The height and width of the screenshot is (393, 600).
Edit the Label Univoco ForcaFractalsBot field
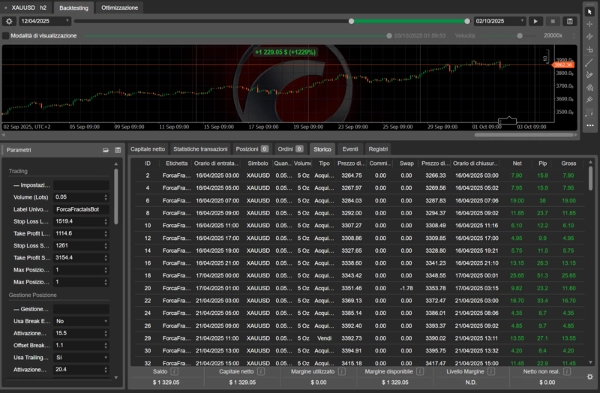[x=81, y=209]
